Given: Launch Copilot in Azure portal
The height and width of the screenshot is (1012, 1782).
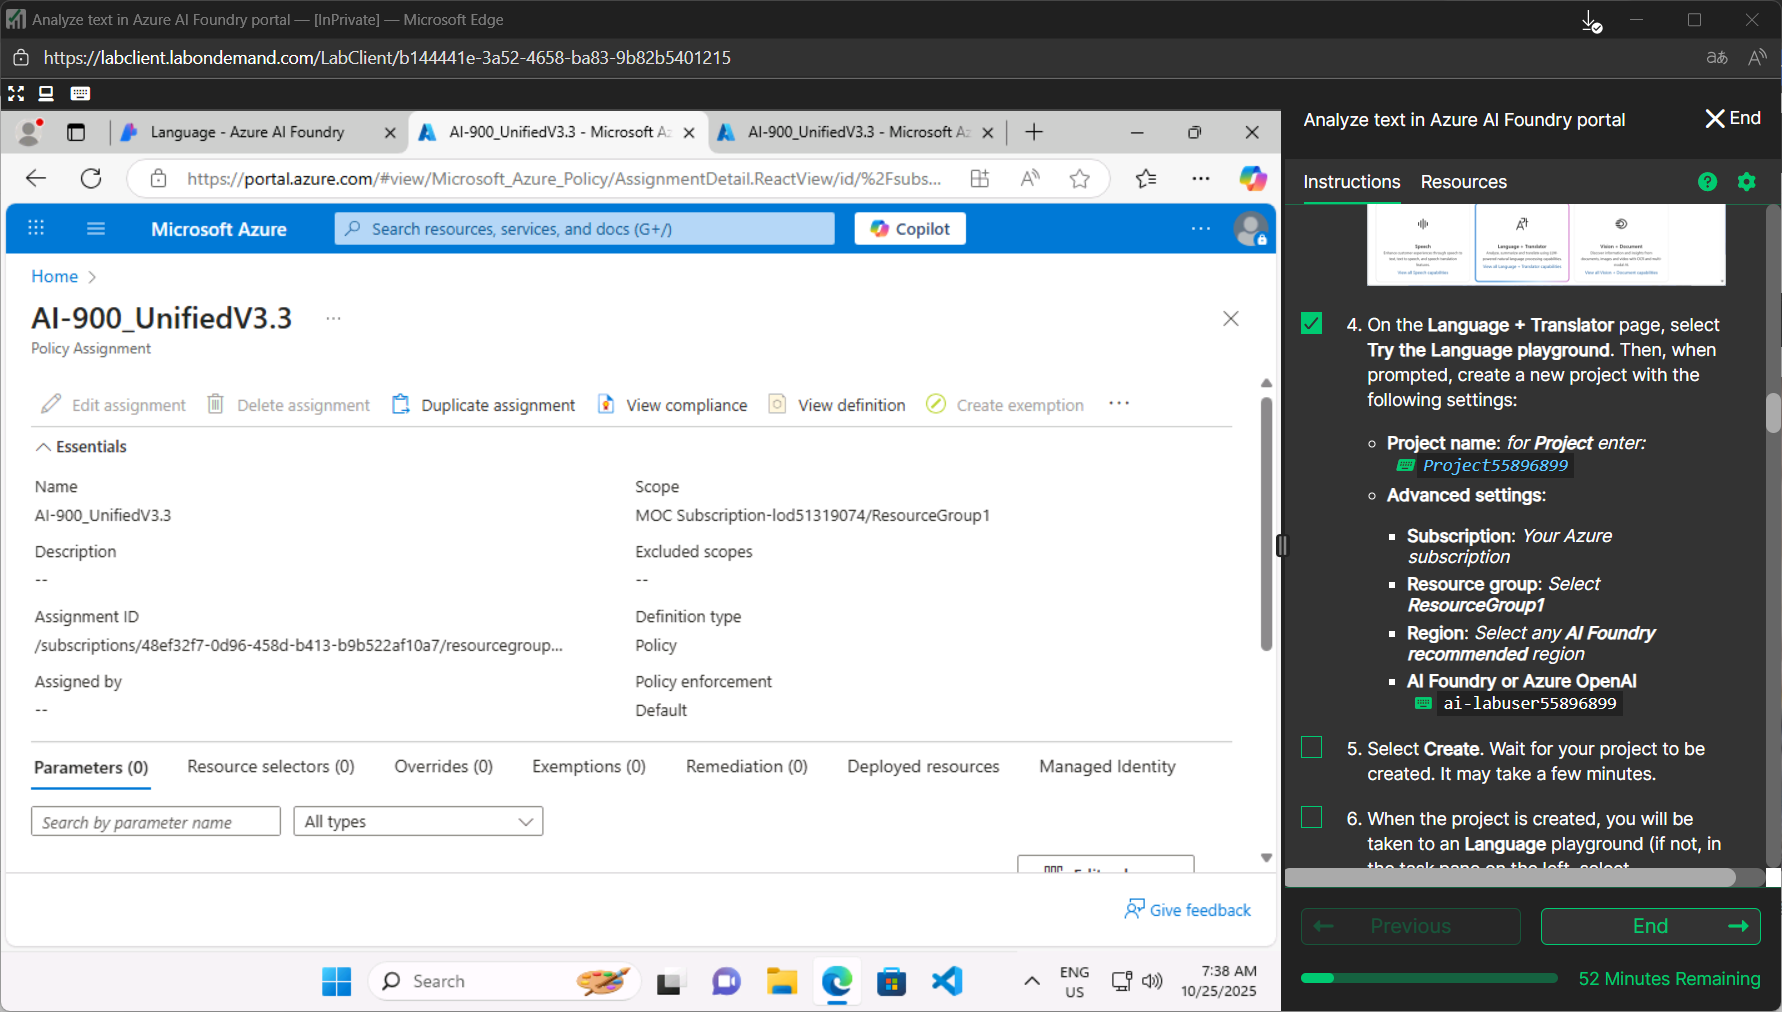Looking at the screenshot, I should 910,229.
